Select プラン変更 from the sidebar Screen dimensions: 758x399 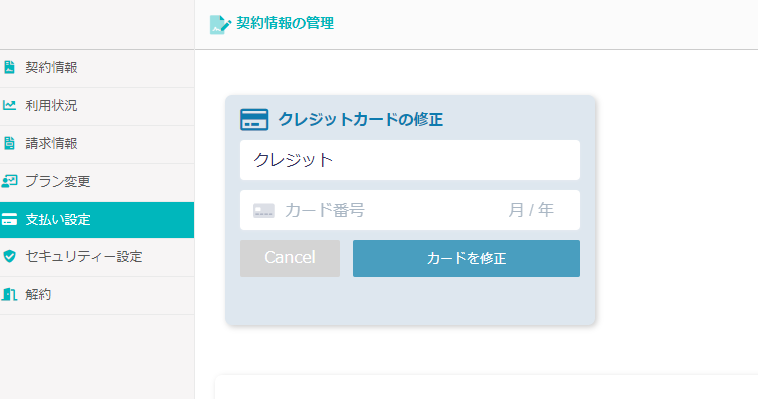coord(97,182)
